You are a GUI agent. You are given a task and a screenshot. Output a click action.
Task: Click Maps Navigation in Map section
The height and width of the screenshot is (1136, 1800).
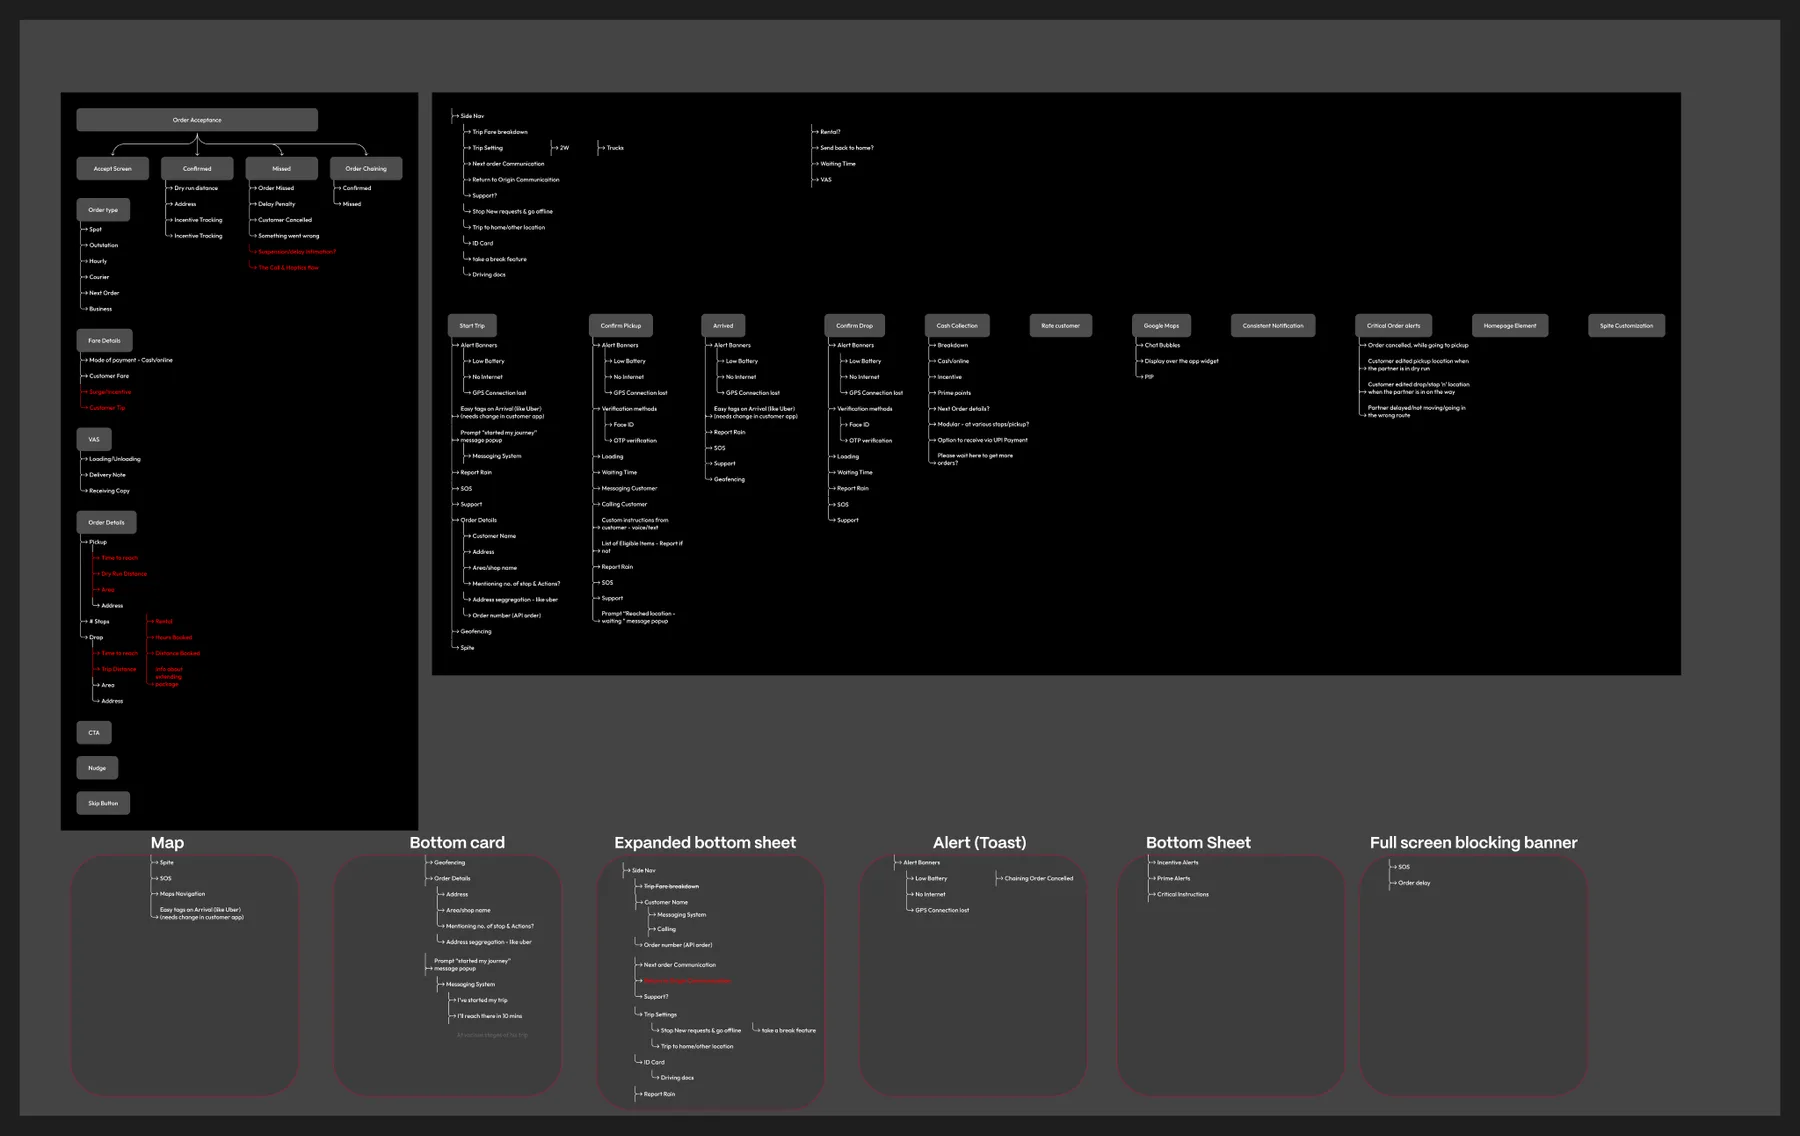pos(182,894)
